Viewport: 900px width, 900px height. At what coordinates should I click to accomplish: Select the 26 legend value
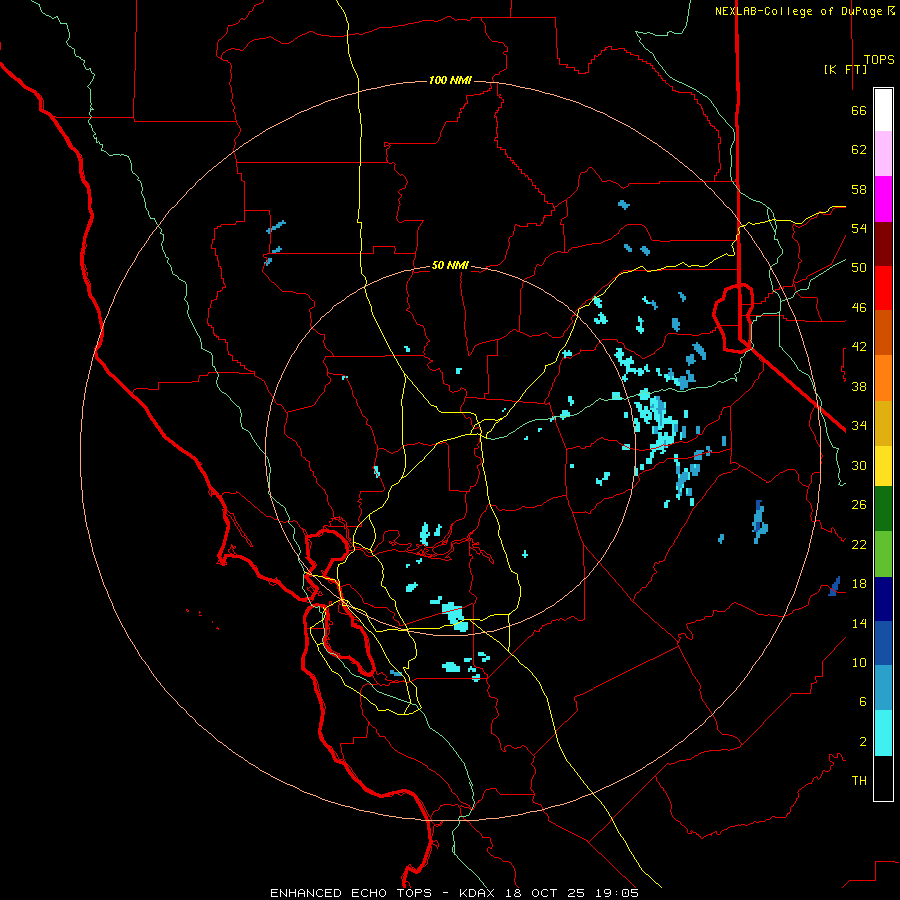coord(859,505)
